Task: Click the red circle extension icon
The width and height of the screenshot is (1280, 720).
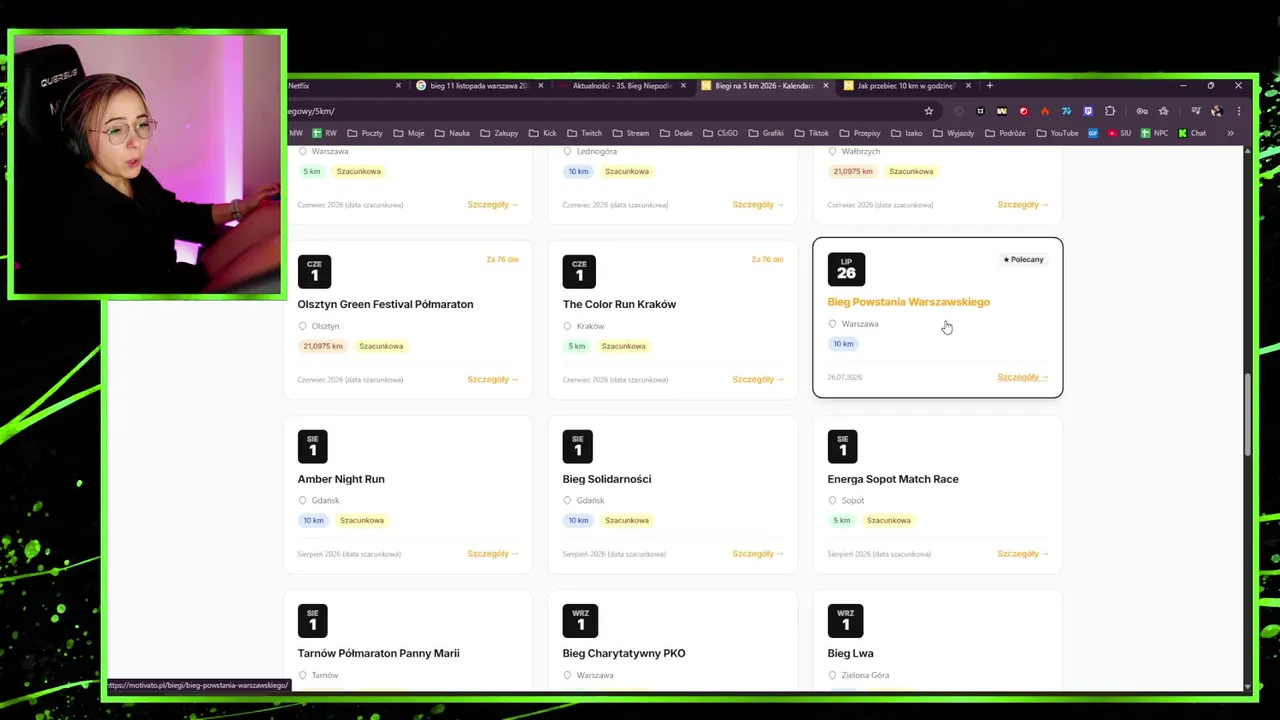Action: click(1024, 111)
